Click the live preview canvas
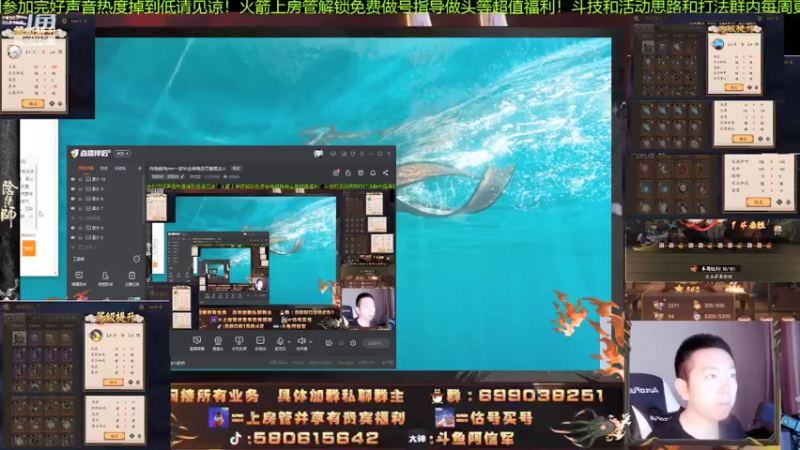This screenshot has height=450, width=800. pyautogui.click(x=271, y=255)
